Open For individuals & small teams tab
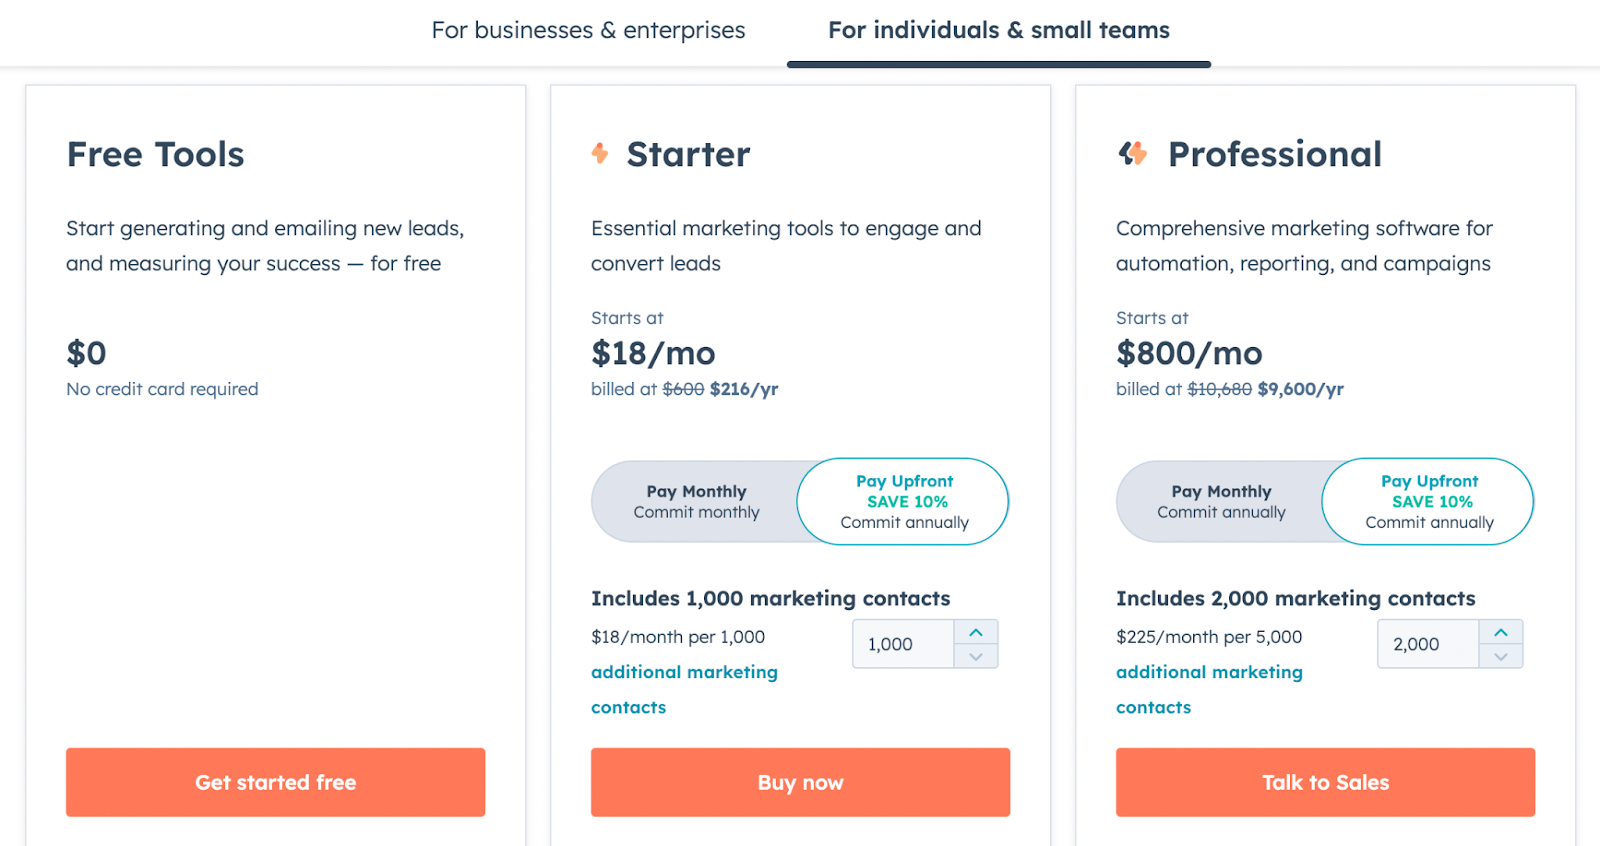Image resolution: width=1600 pixels, height=846 pixels. click(x=999, y=30)
